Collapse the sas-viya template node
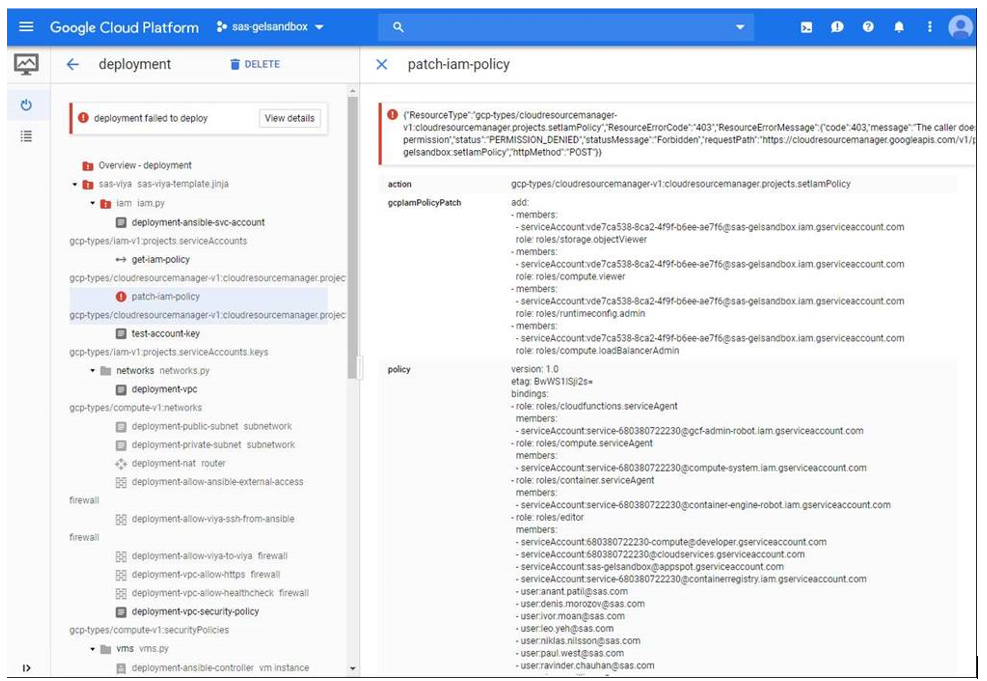987x681 pixels. 75,184
